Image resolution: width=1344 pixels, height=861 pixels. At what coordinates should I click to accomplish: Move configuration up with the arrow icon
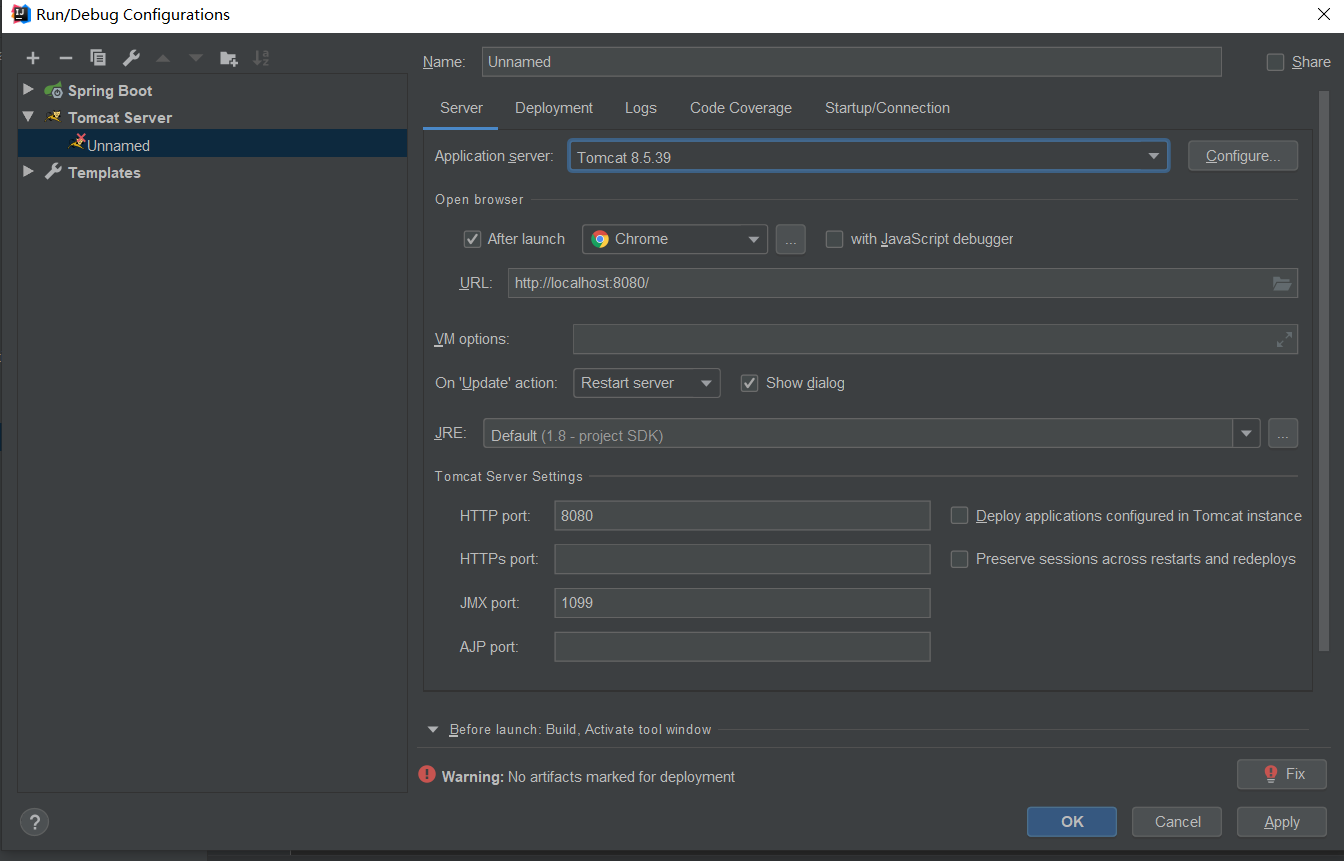[x=163, y=58]
